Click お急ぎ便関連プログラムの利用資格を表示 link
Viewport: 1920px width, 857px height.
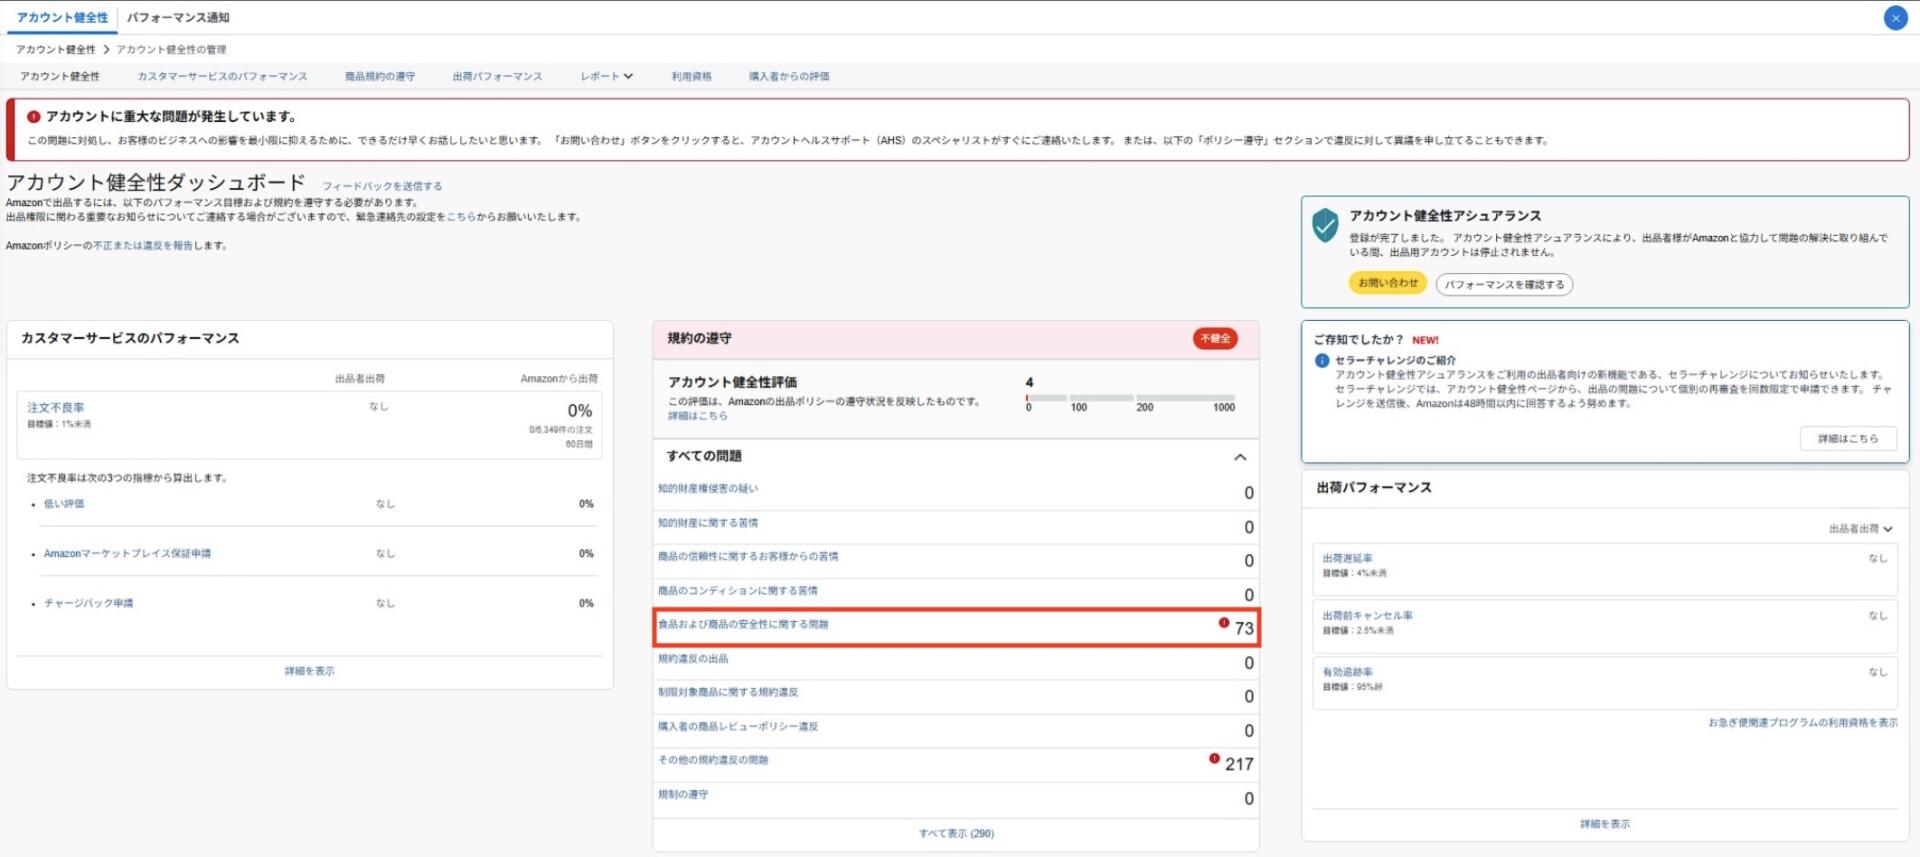(x=1802, y=723)
